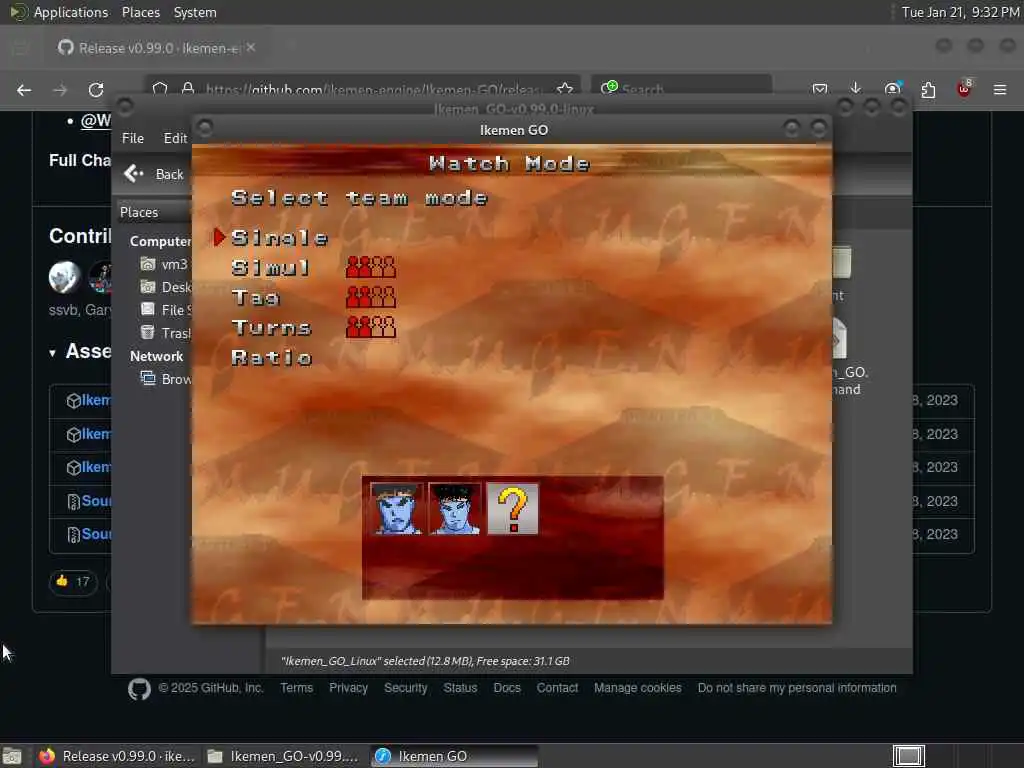Open GitHub Docs footer link
The width and height of the screenshot is (1024, 768).
tap(507, 688)
